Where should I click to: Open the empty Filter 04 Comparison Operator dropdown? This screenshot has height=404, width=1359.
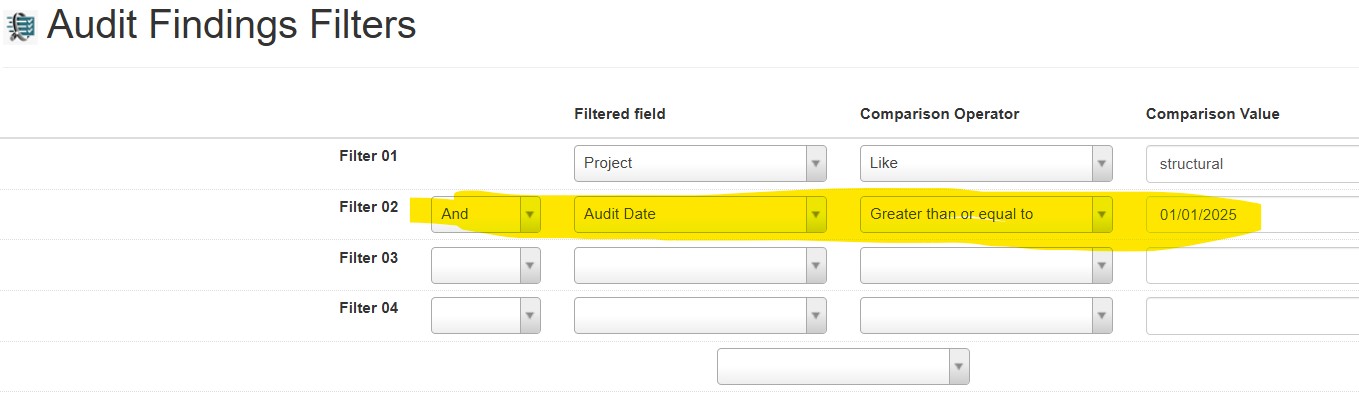coord(986,316)
